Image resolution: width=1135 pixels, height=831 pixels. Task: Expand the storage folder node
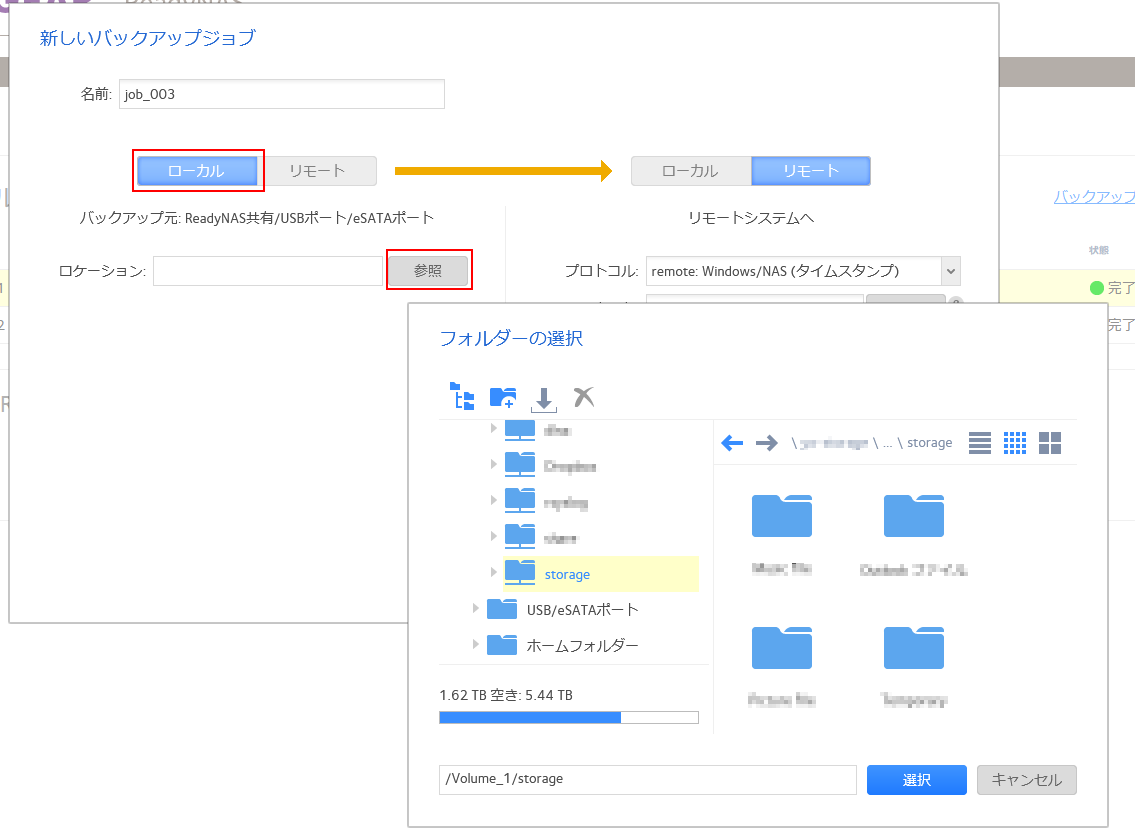click(493, 573)
